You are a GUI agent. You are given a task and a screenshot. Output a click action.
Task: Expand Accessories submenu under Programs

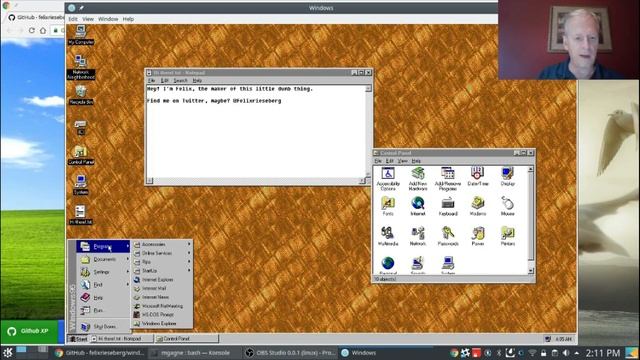162,244
